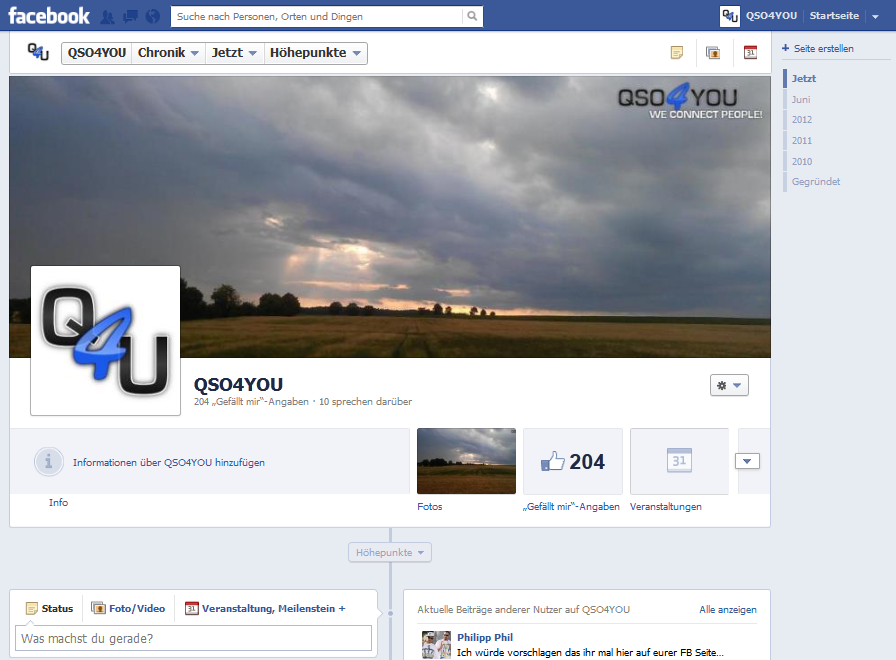Open the gear settings dropdown
Viewport: 896px width, 660px height.
point(729,385)
